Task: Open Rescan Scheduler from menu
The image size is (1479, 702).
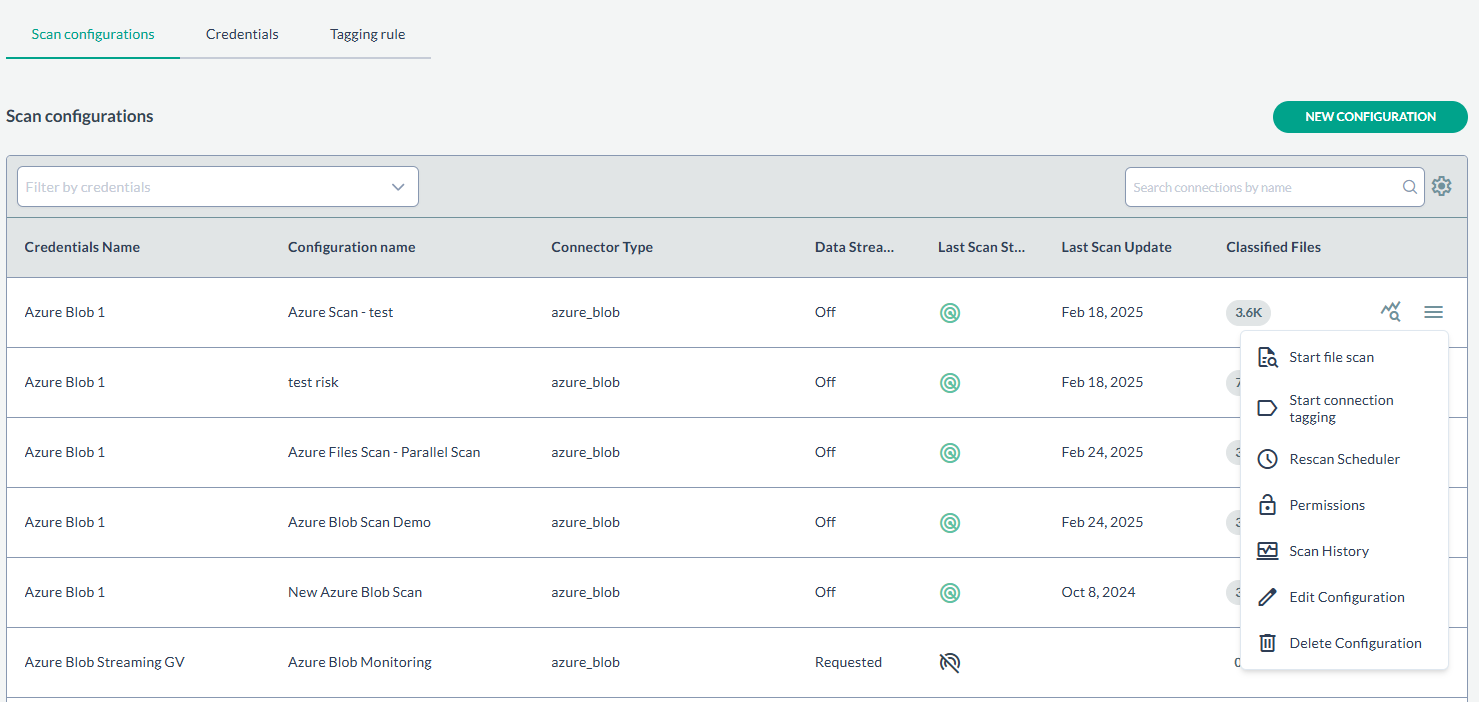Action: (x=1344, y=459)
